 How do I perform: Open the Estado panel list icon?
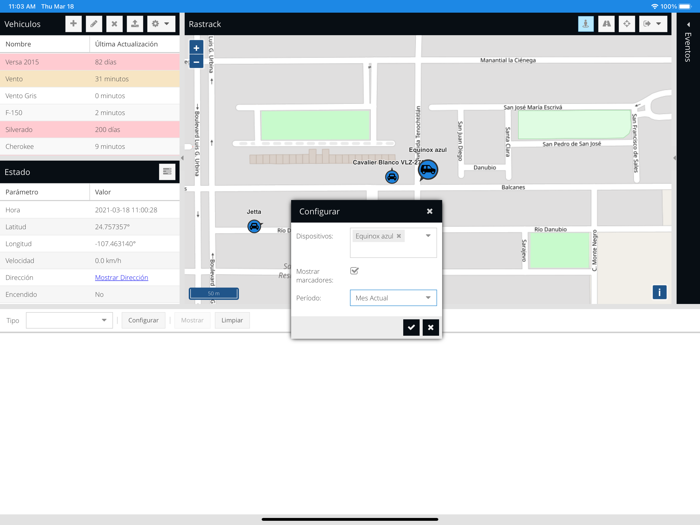click(167, 171)
